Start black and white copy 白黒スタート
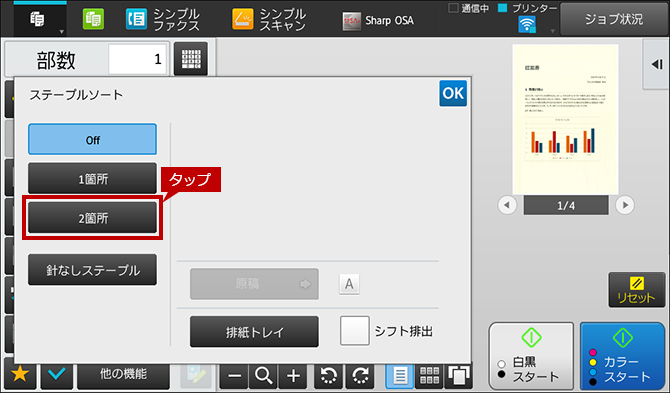Screen dimensions: 670x393 click(531, 356)
